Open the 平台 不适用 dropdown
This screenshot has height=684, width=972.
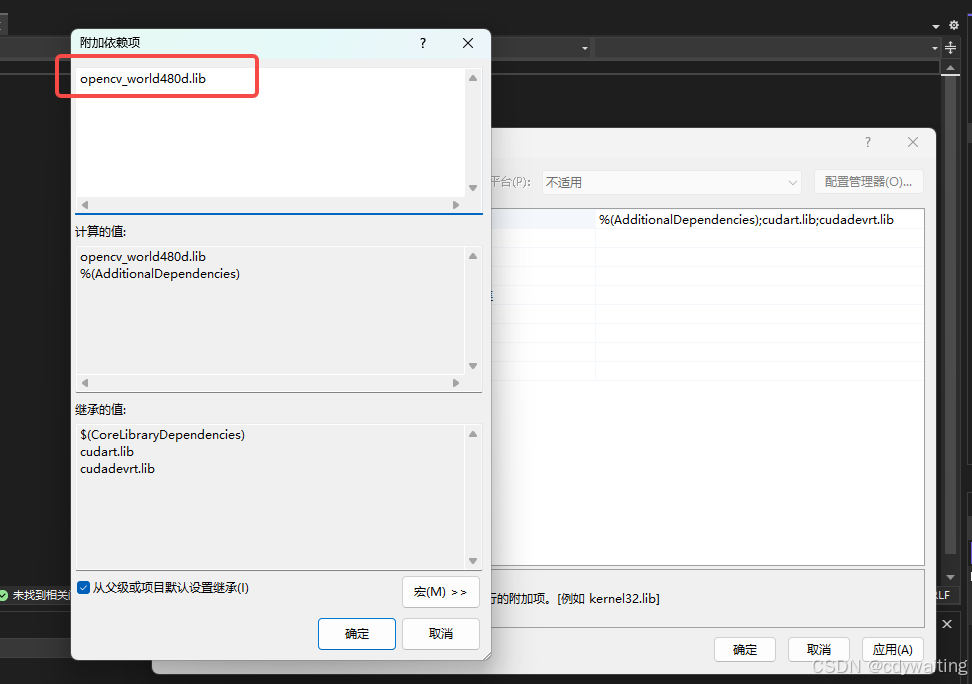(x=793, y=182)
